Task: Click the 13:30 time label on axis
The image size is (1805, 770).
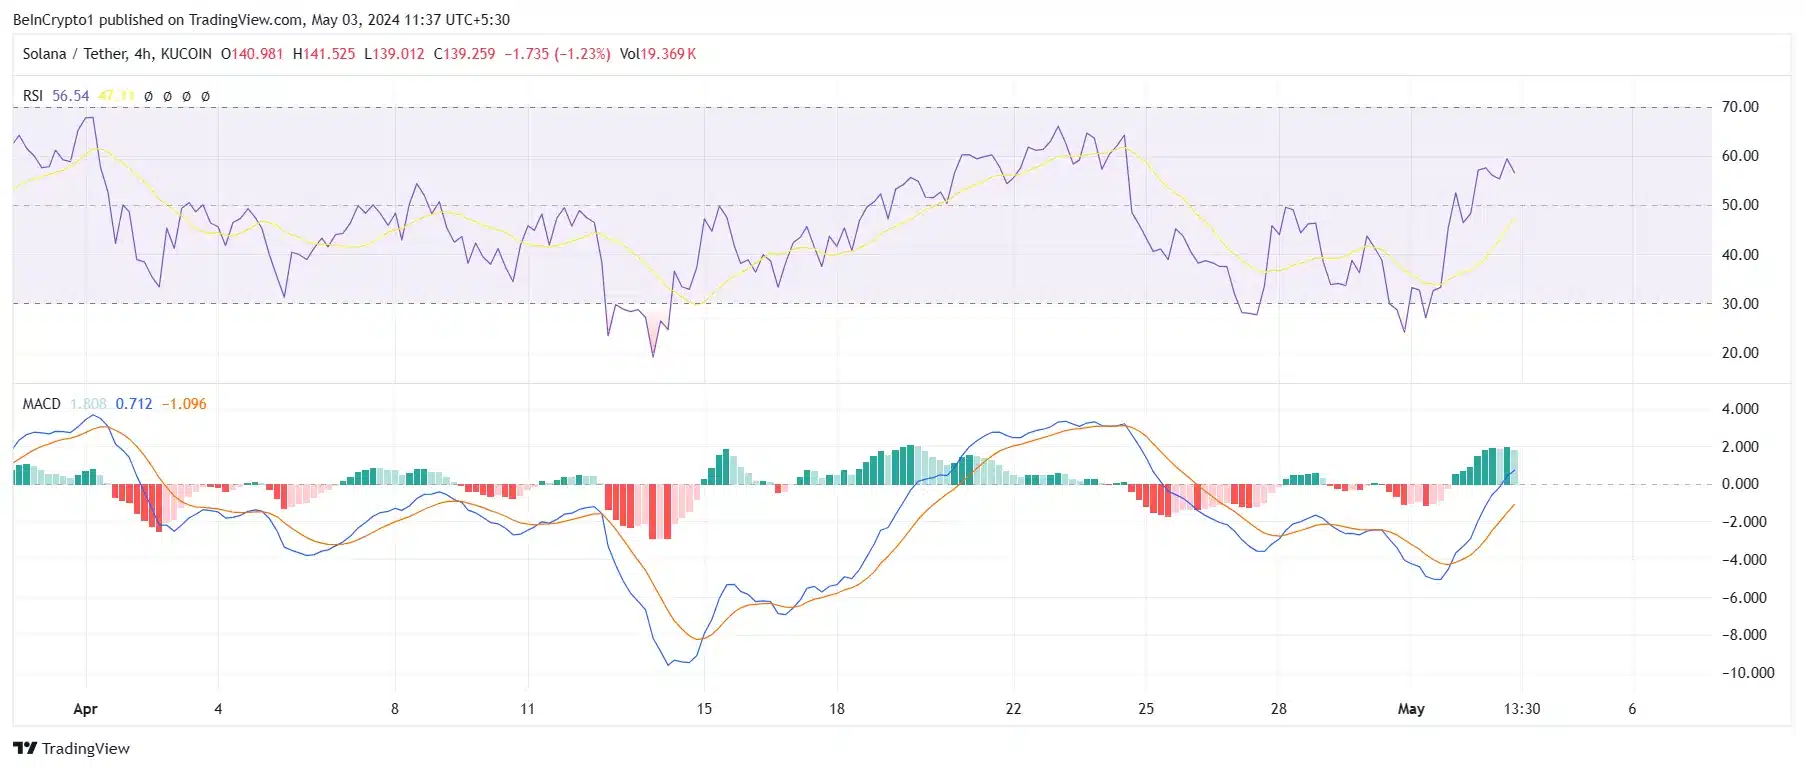Action: tap(1522, 709)
